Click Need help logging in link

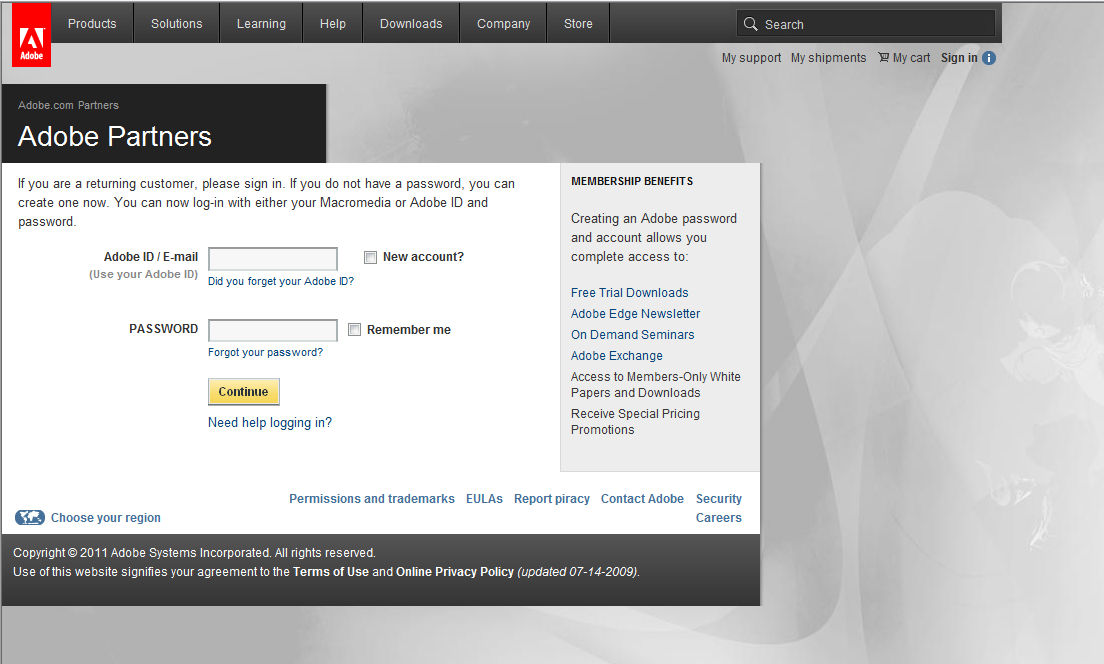coord(269,422)
